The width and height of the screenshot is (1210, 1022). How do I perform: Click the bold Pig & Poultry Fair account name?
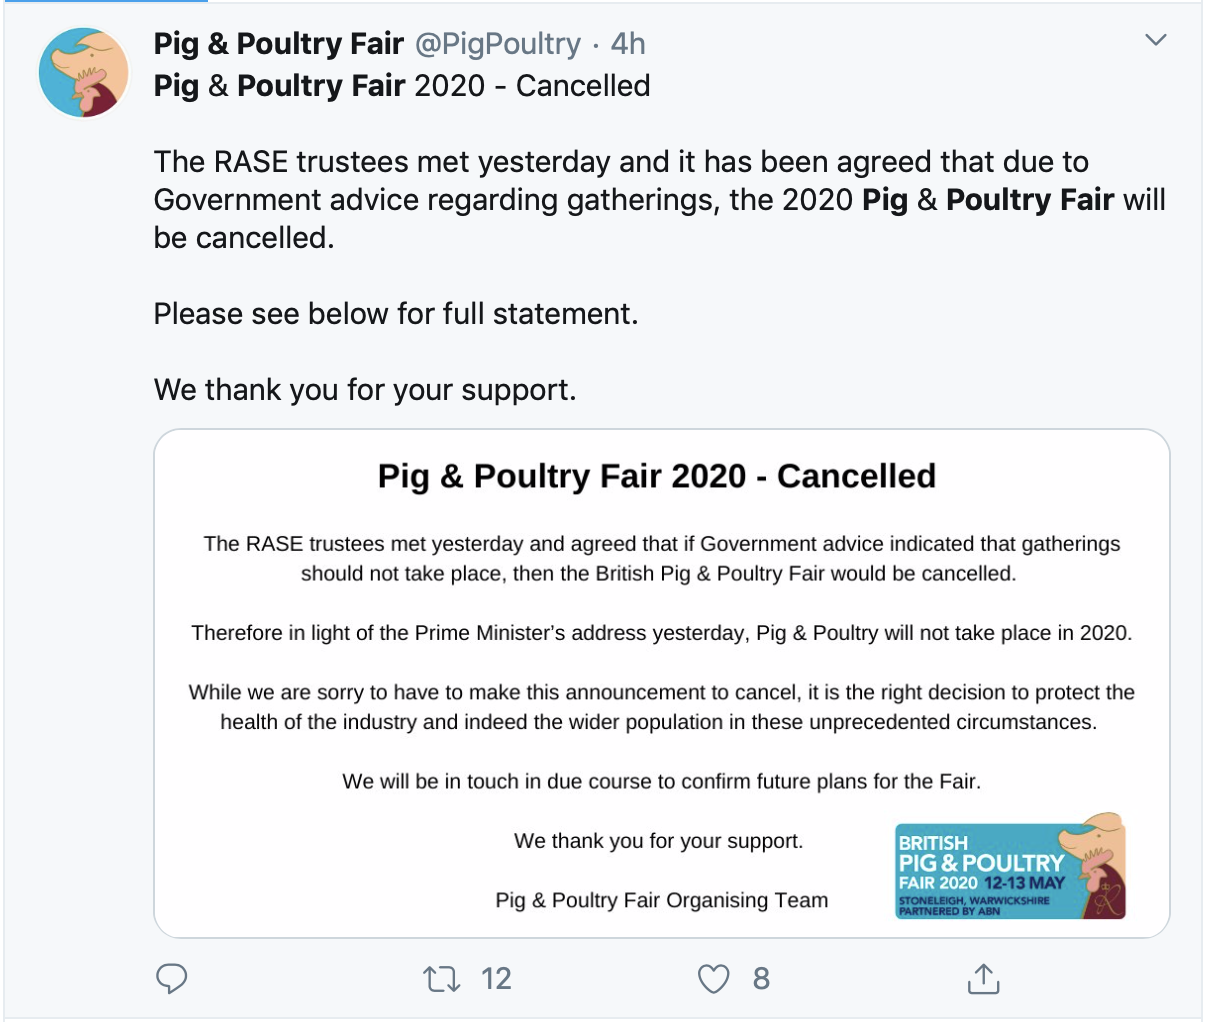coord(279,44)
